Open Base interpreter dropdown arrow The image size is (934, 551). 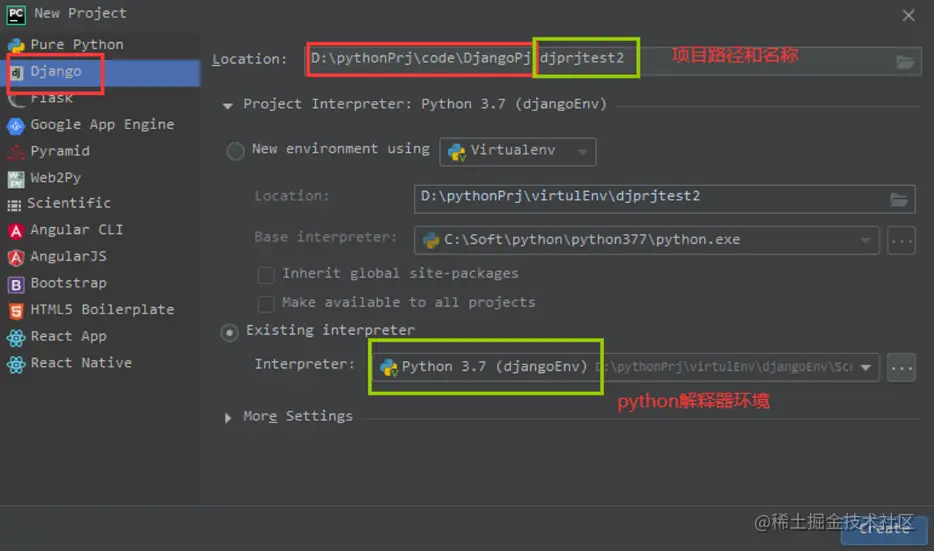click(x=865, y=241)
